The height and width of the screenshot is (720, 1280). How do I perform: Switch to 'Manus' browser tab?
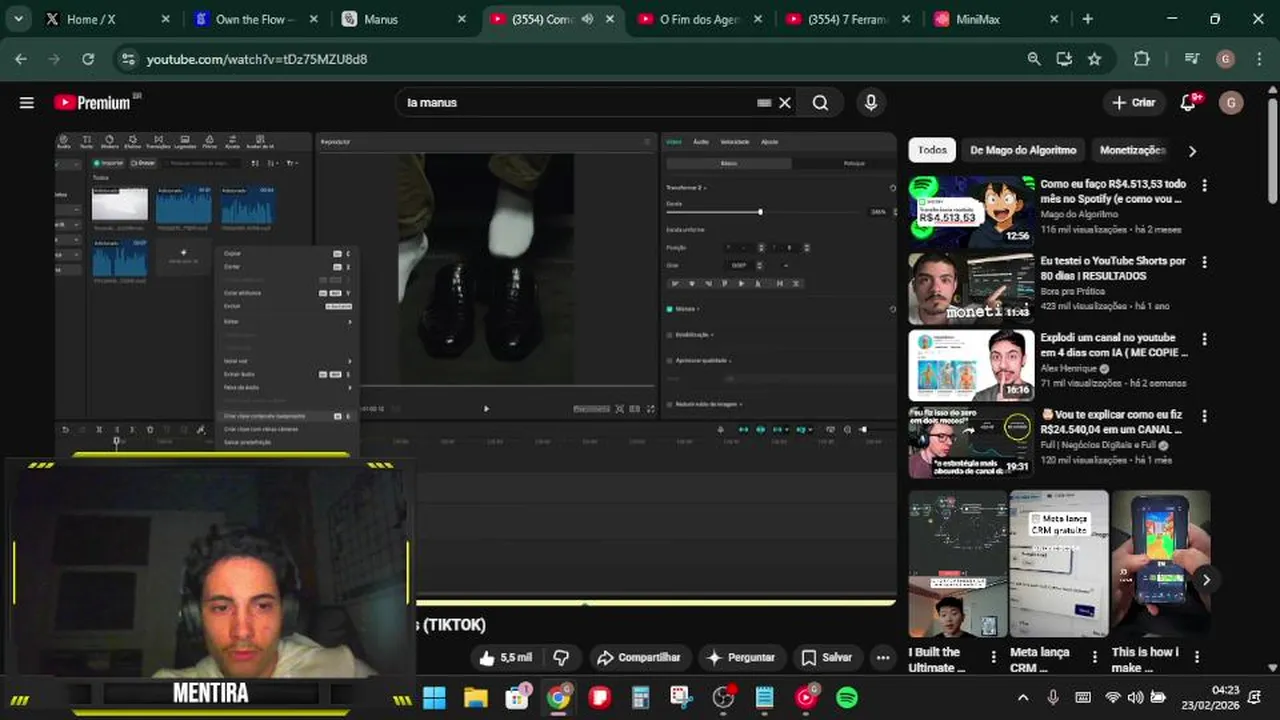click(404, 19)
